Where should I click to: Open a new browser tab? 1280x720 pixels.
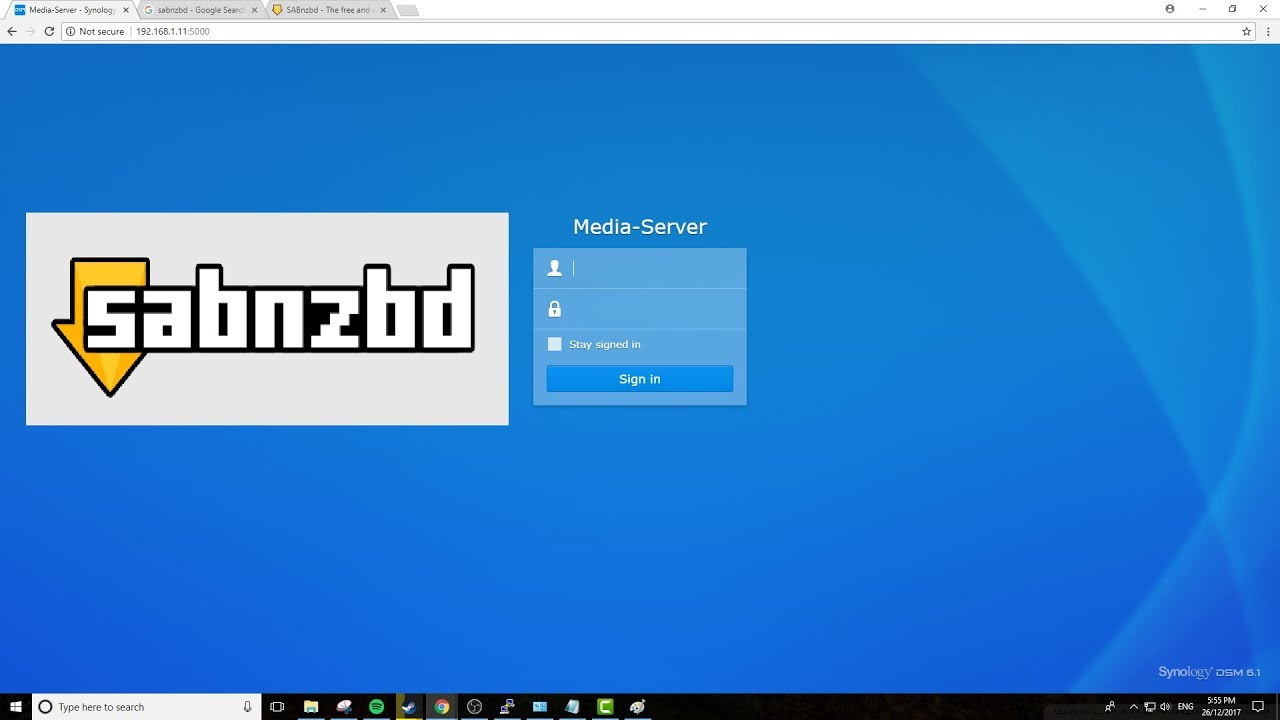[x=408, y=10]
